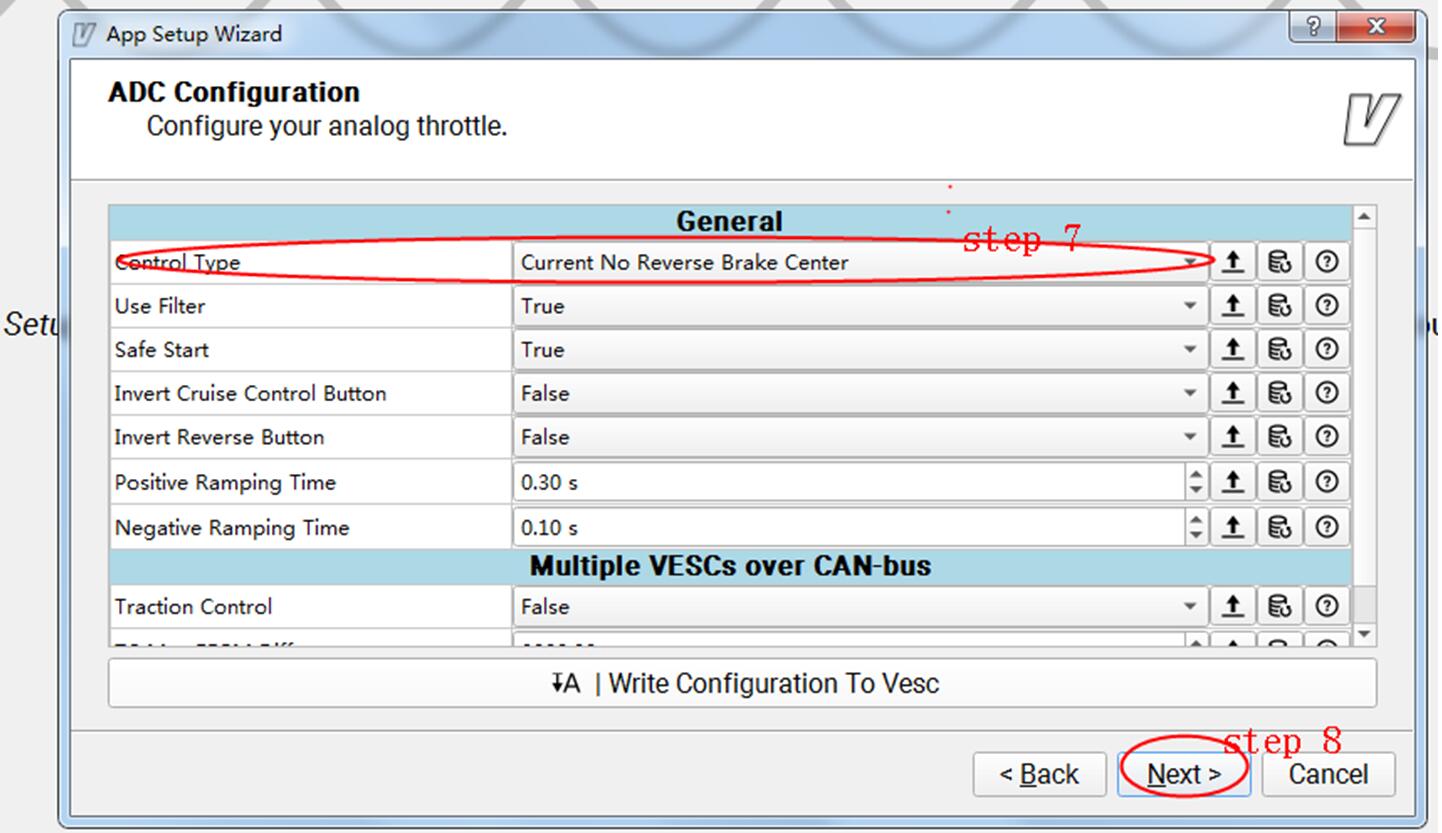Click read-default icon for Negative Ramping Time

pos(1279,527)
